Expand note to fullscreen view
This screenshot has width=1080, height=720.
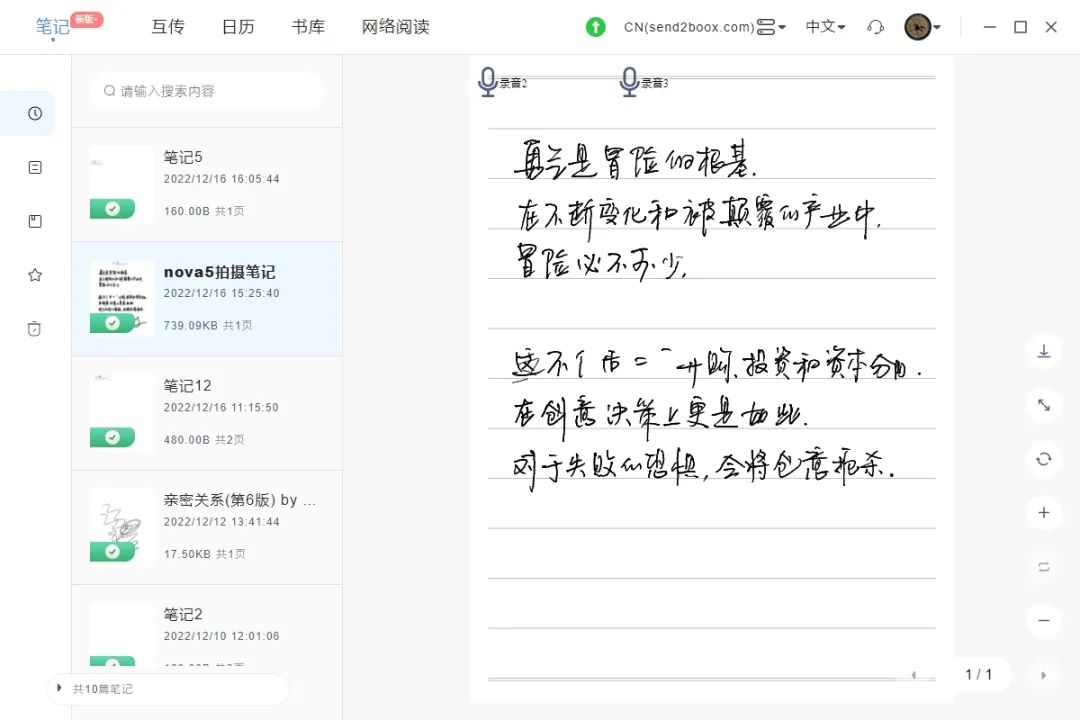pos(1043,405)
